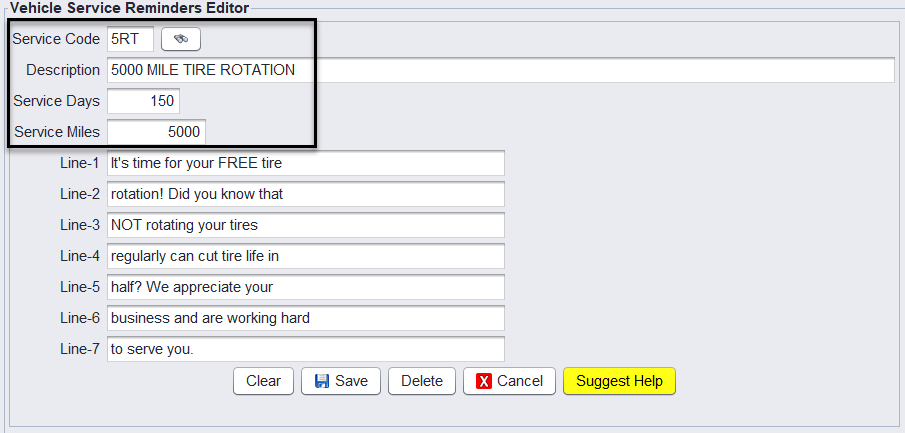The image size is (905, 433).
Task: Click the red X Cancel icon
Action: [x=484, y=381]
